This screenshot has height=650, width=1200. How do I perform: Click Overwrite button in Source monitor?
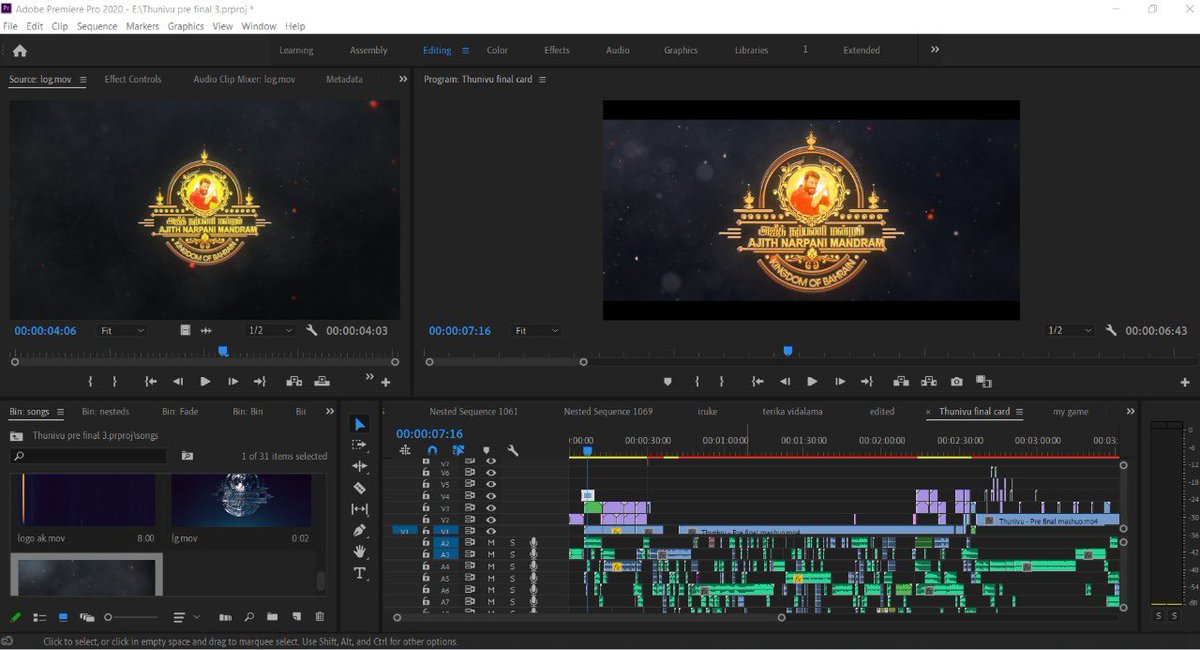pos(321,381)
